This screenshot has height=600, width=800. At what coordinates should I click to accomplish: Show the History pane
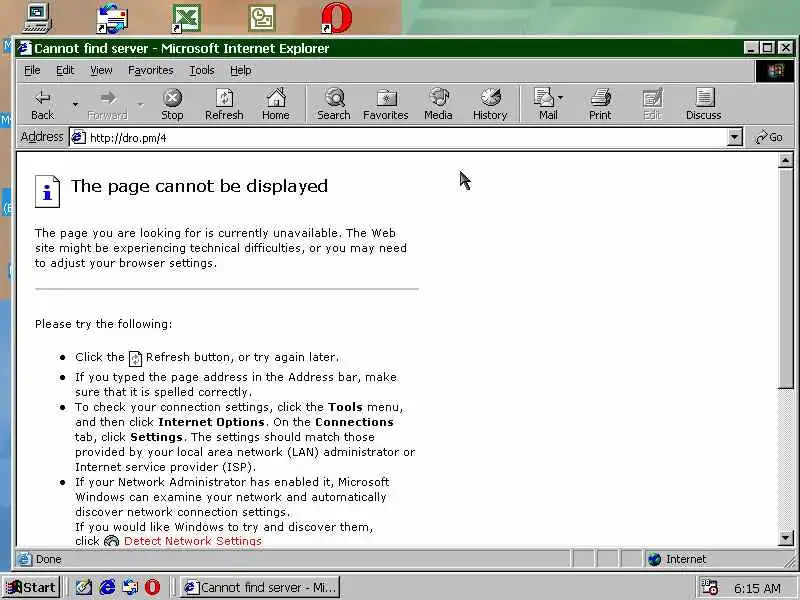490,105
